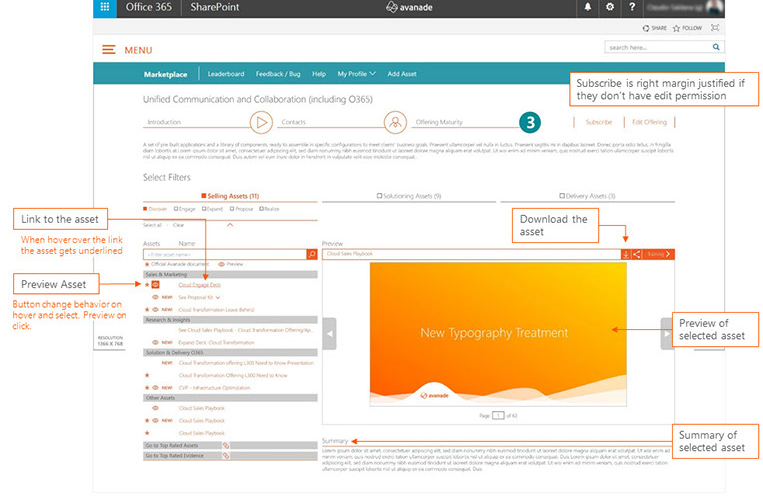Open the hamburger MENU icon
The image size is (763, 502).
coord(108,50)
